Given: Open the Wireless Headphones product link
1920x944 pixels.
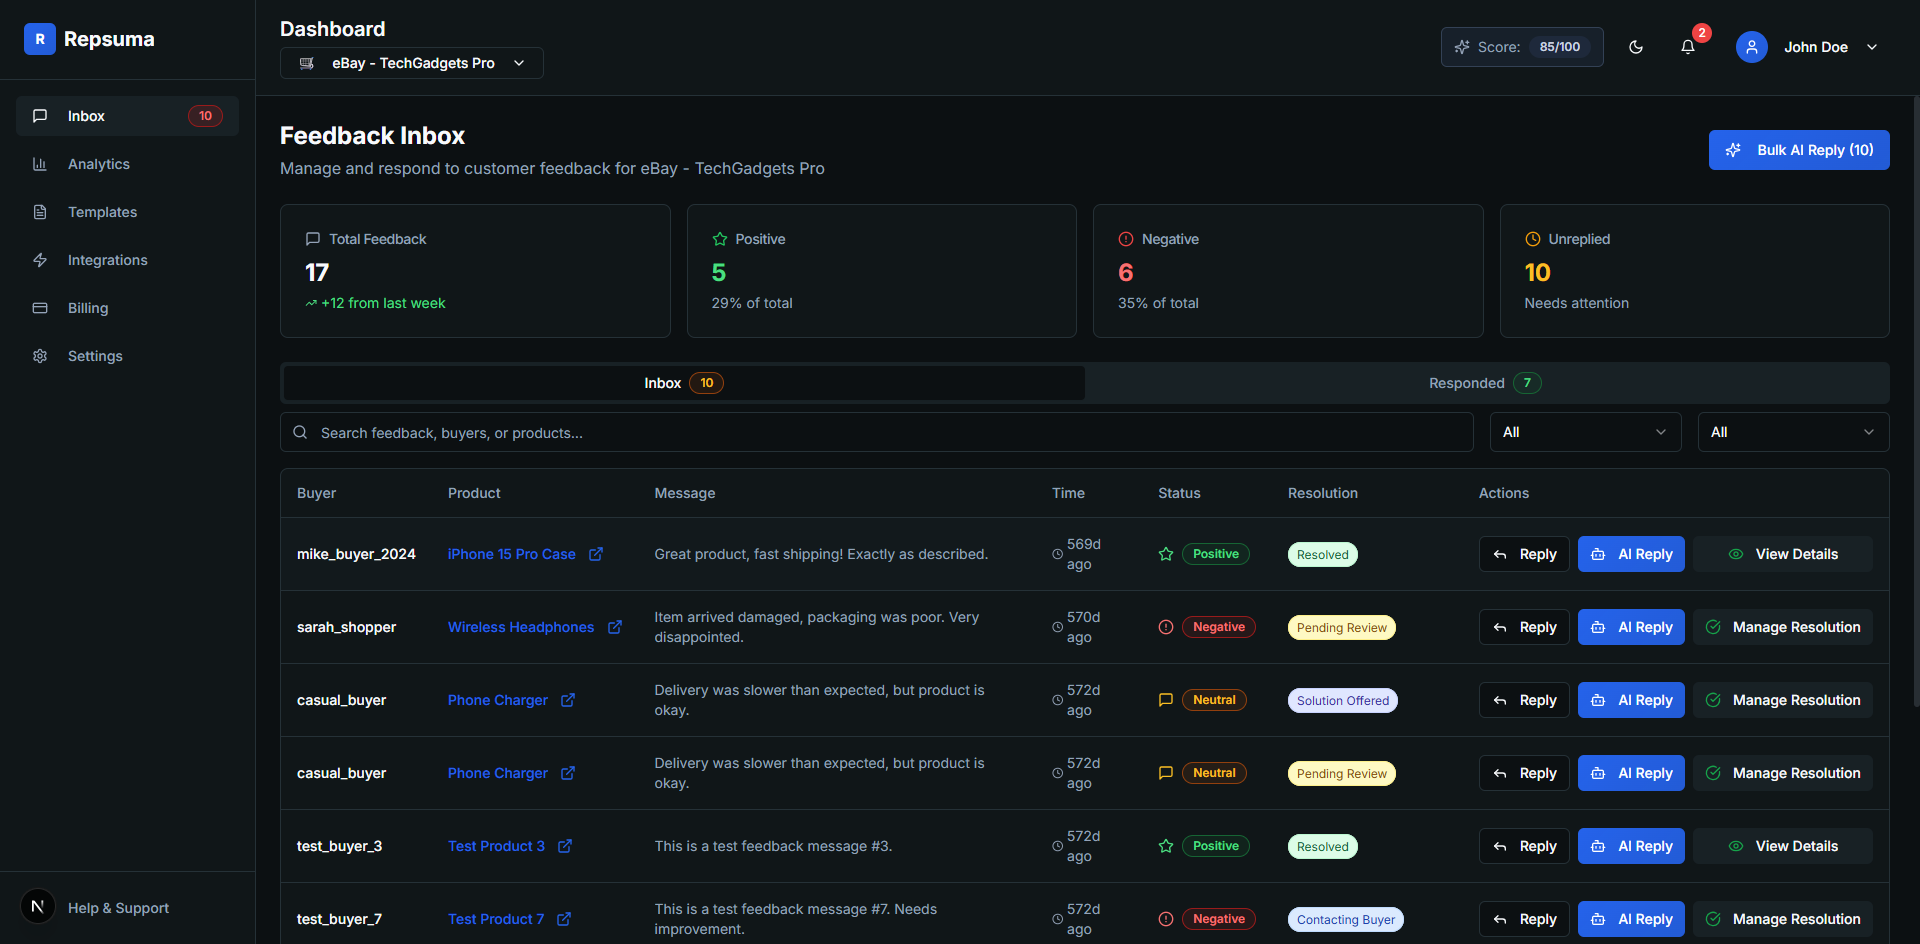Looking at the screenshot, I should click(x=521, y=627).
